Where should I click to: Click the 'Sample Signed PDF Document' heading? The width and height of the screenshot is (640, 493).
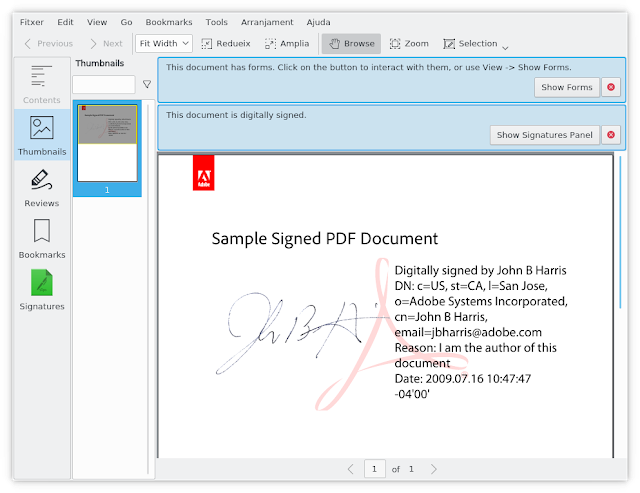pyautogui.click(x=324, y=239)
